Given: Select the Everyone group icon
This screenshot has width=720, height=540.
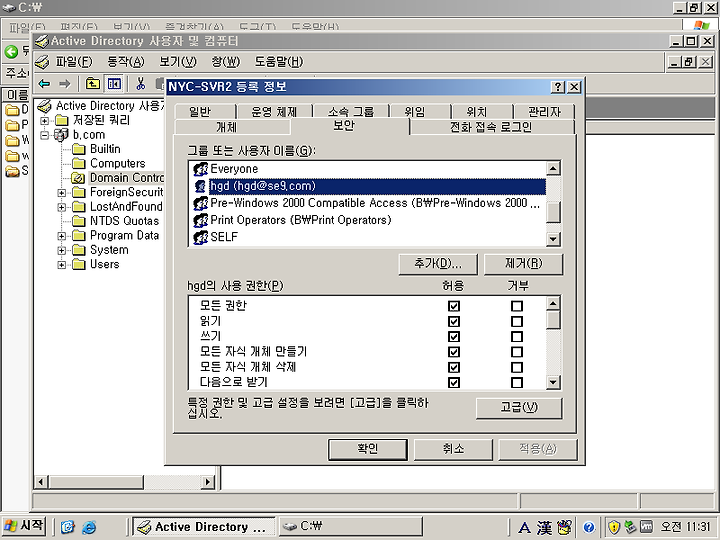Looking at the screenshot, I should pos(200,169).
